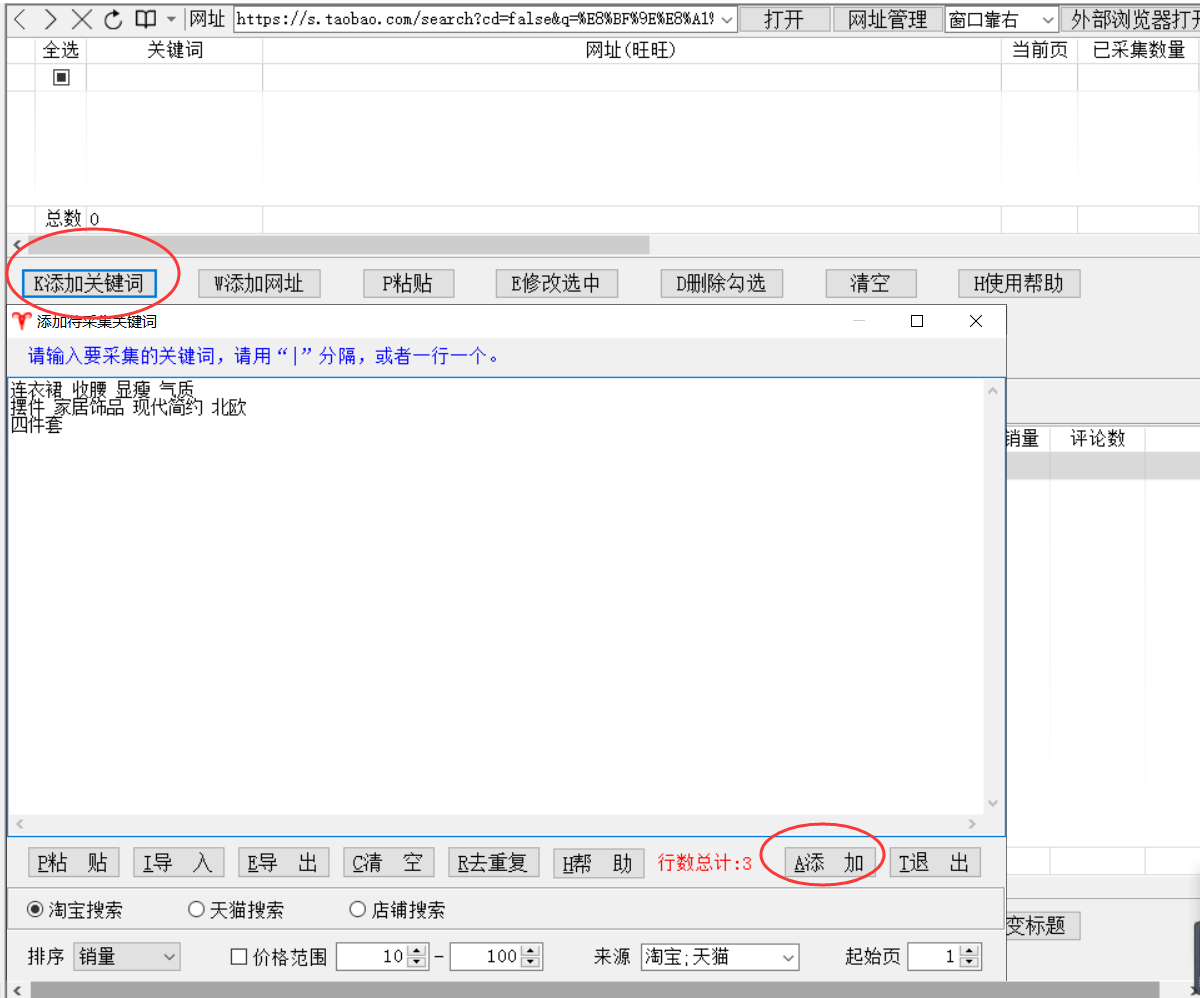
Task: Toggle the 全选 select-all checkbox
Action: 61,77
